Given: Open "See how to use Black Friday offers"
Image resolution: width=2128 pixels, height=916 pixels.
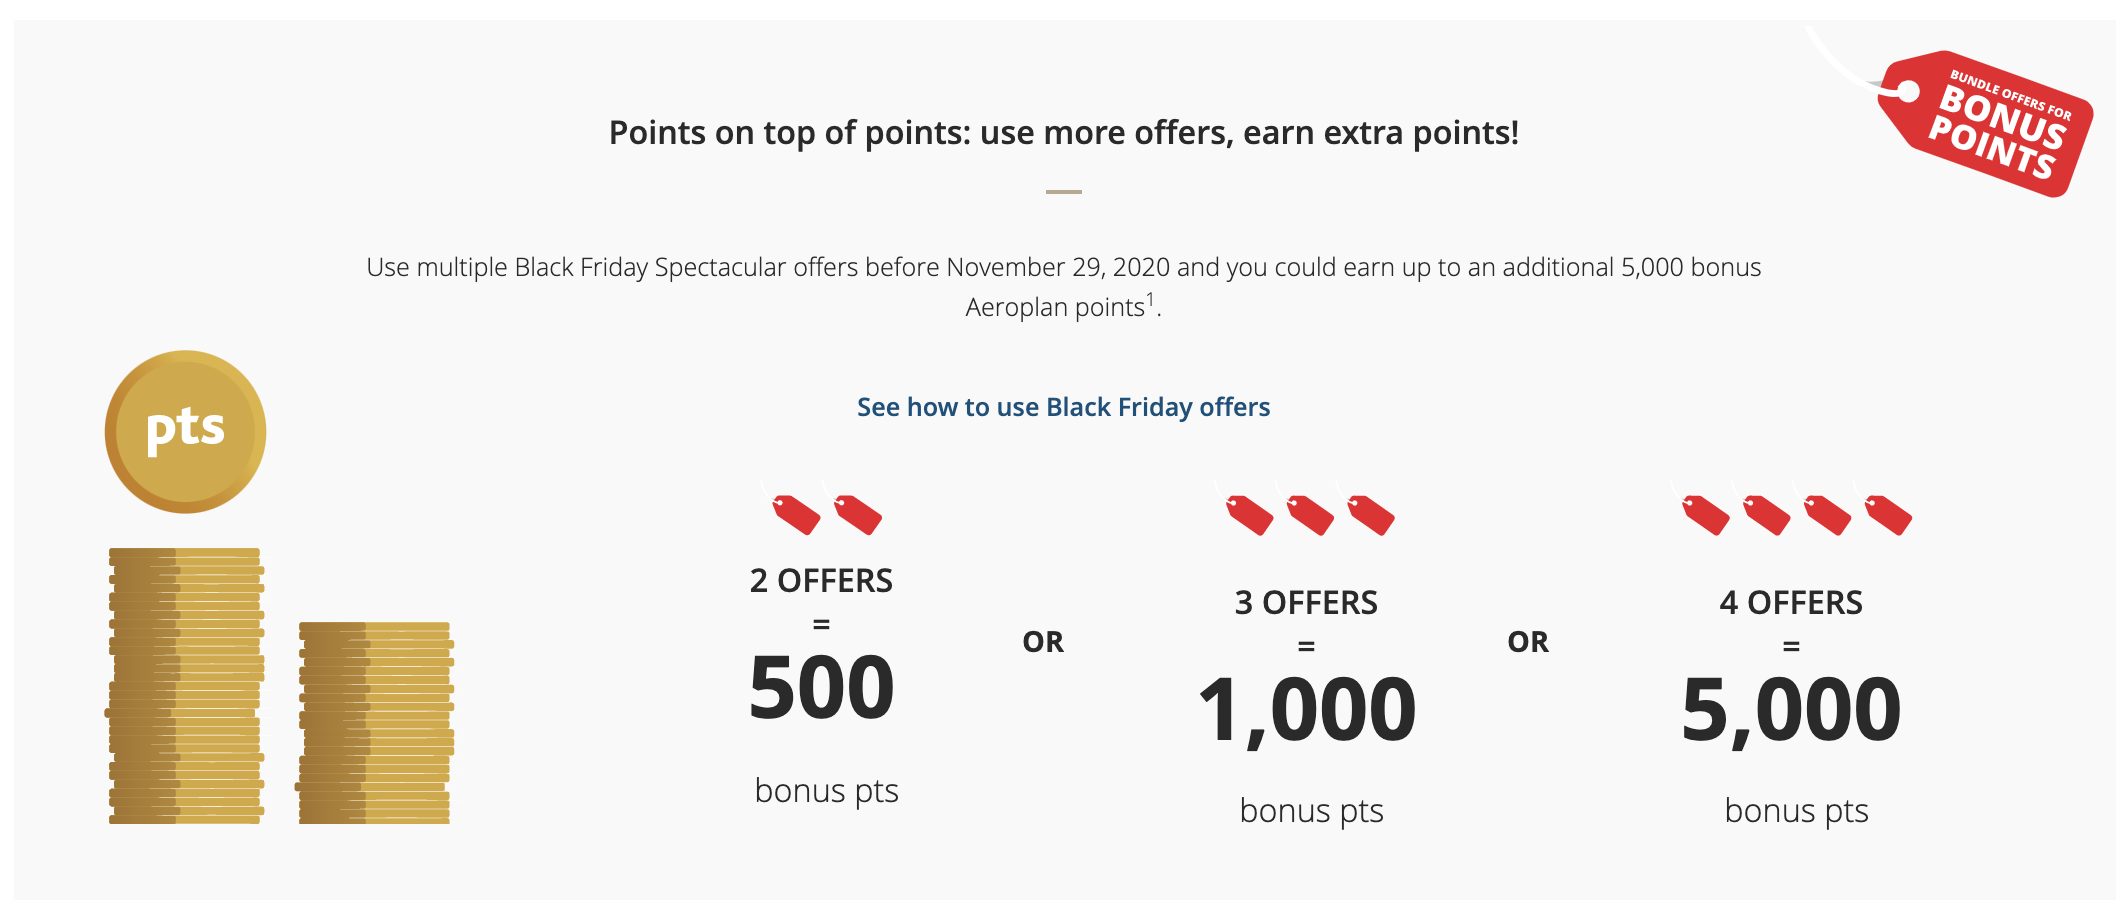Looking at the screenshot, I should coord(1063,407).
